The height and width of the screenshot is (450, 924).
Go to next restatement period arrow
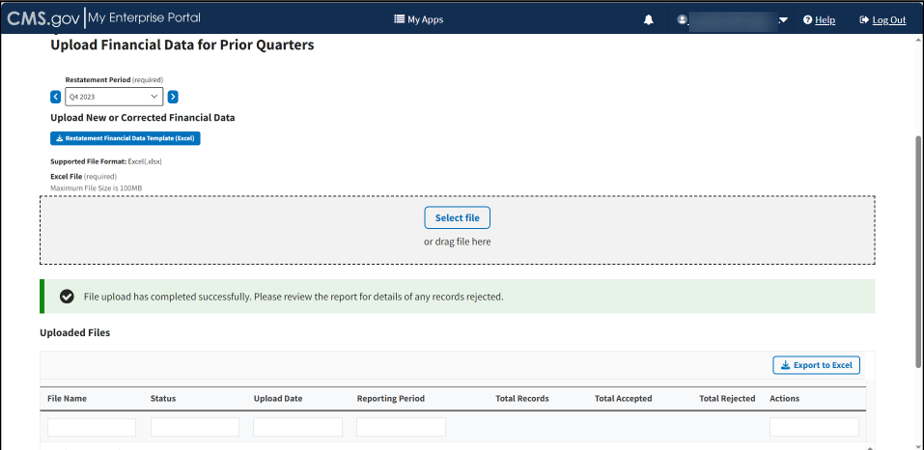[x=173, y=97]
